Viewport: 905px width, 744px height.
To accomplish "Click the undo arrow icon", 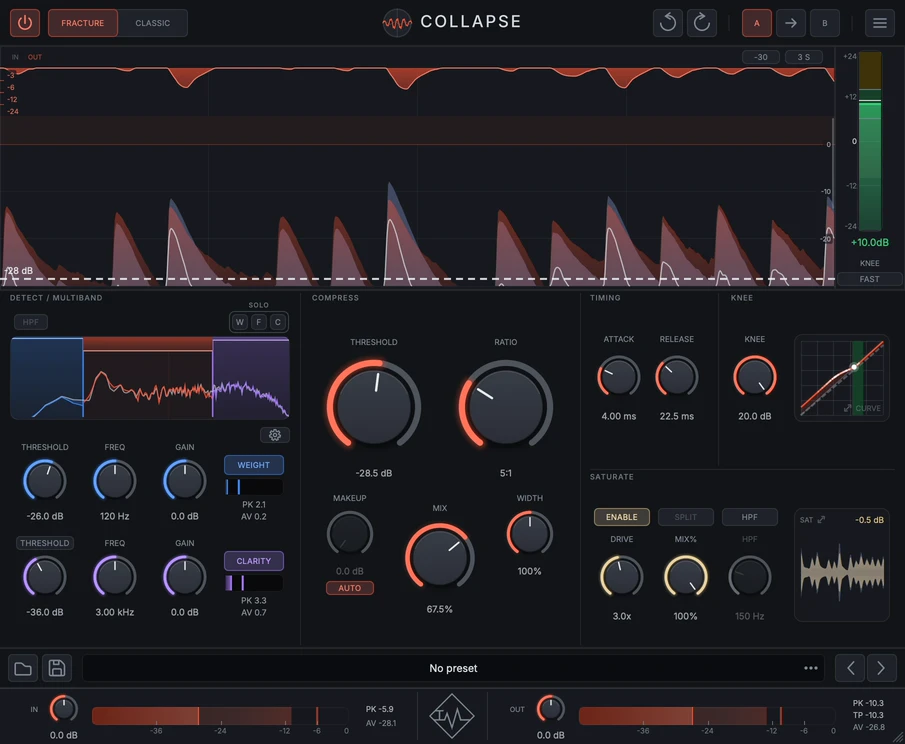I will coord(668,23).
